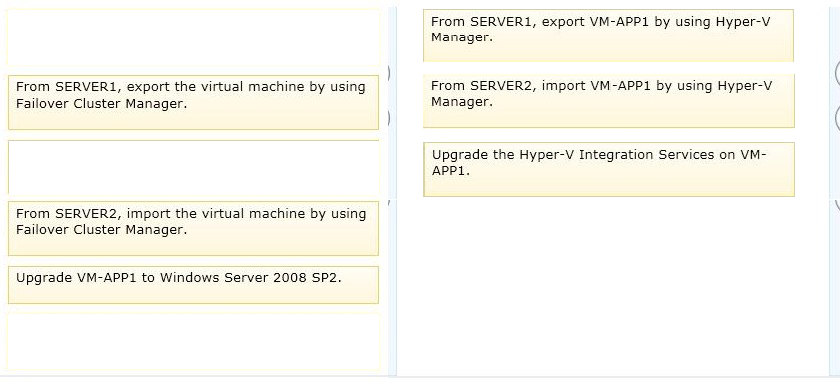Select 'Upgrade the Hyper-V Integration Services on VM-APP1' box
The image size is (840, 383).
609,169
